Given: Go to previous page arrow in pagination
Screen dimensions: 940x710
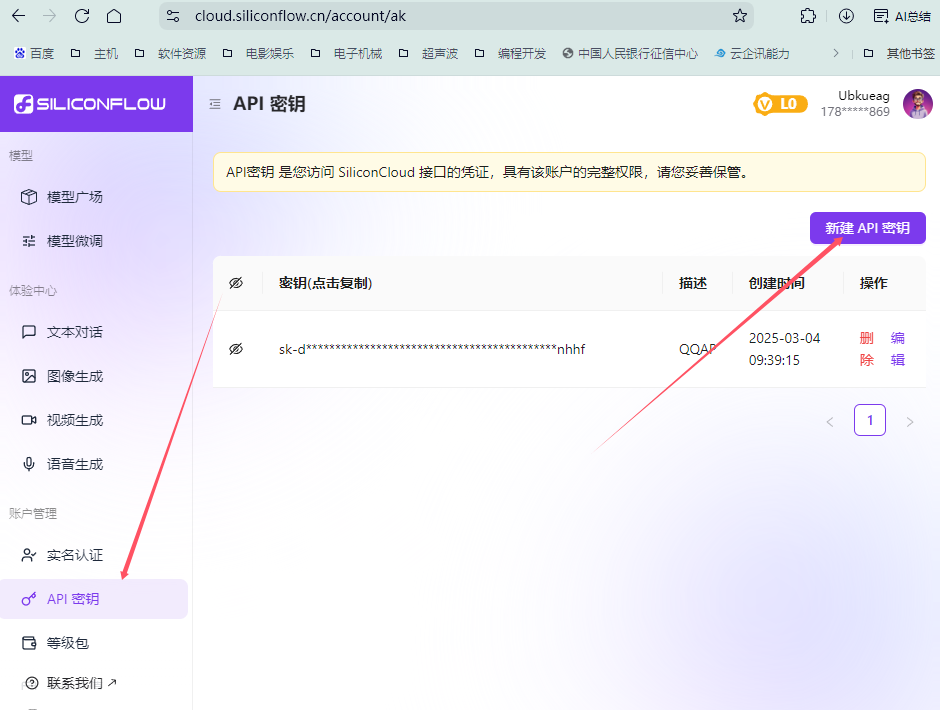Looking at the screenshot, I should pos(830,422).
